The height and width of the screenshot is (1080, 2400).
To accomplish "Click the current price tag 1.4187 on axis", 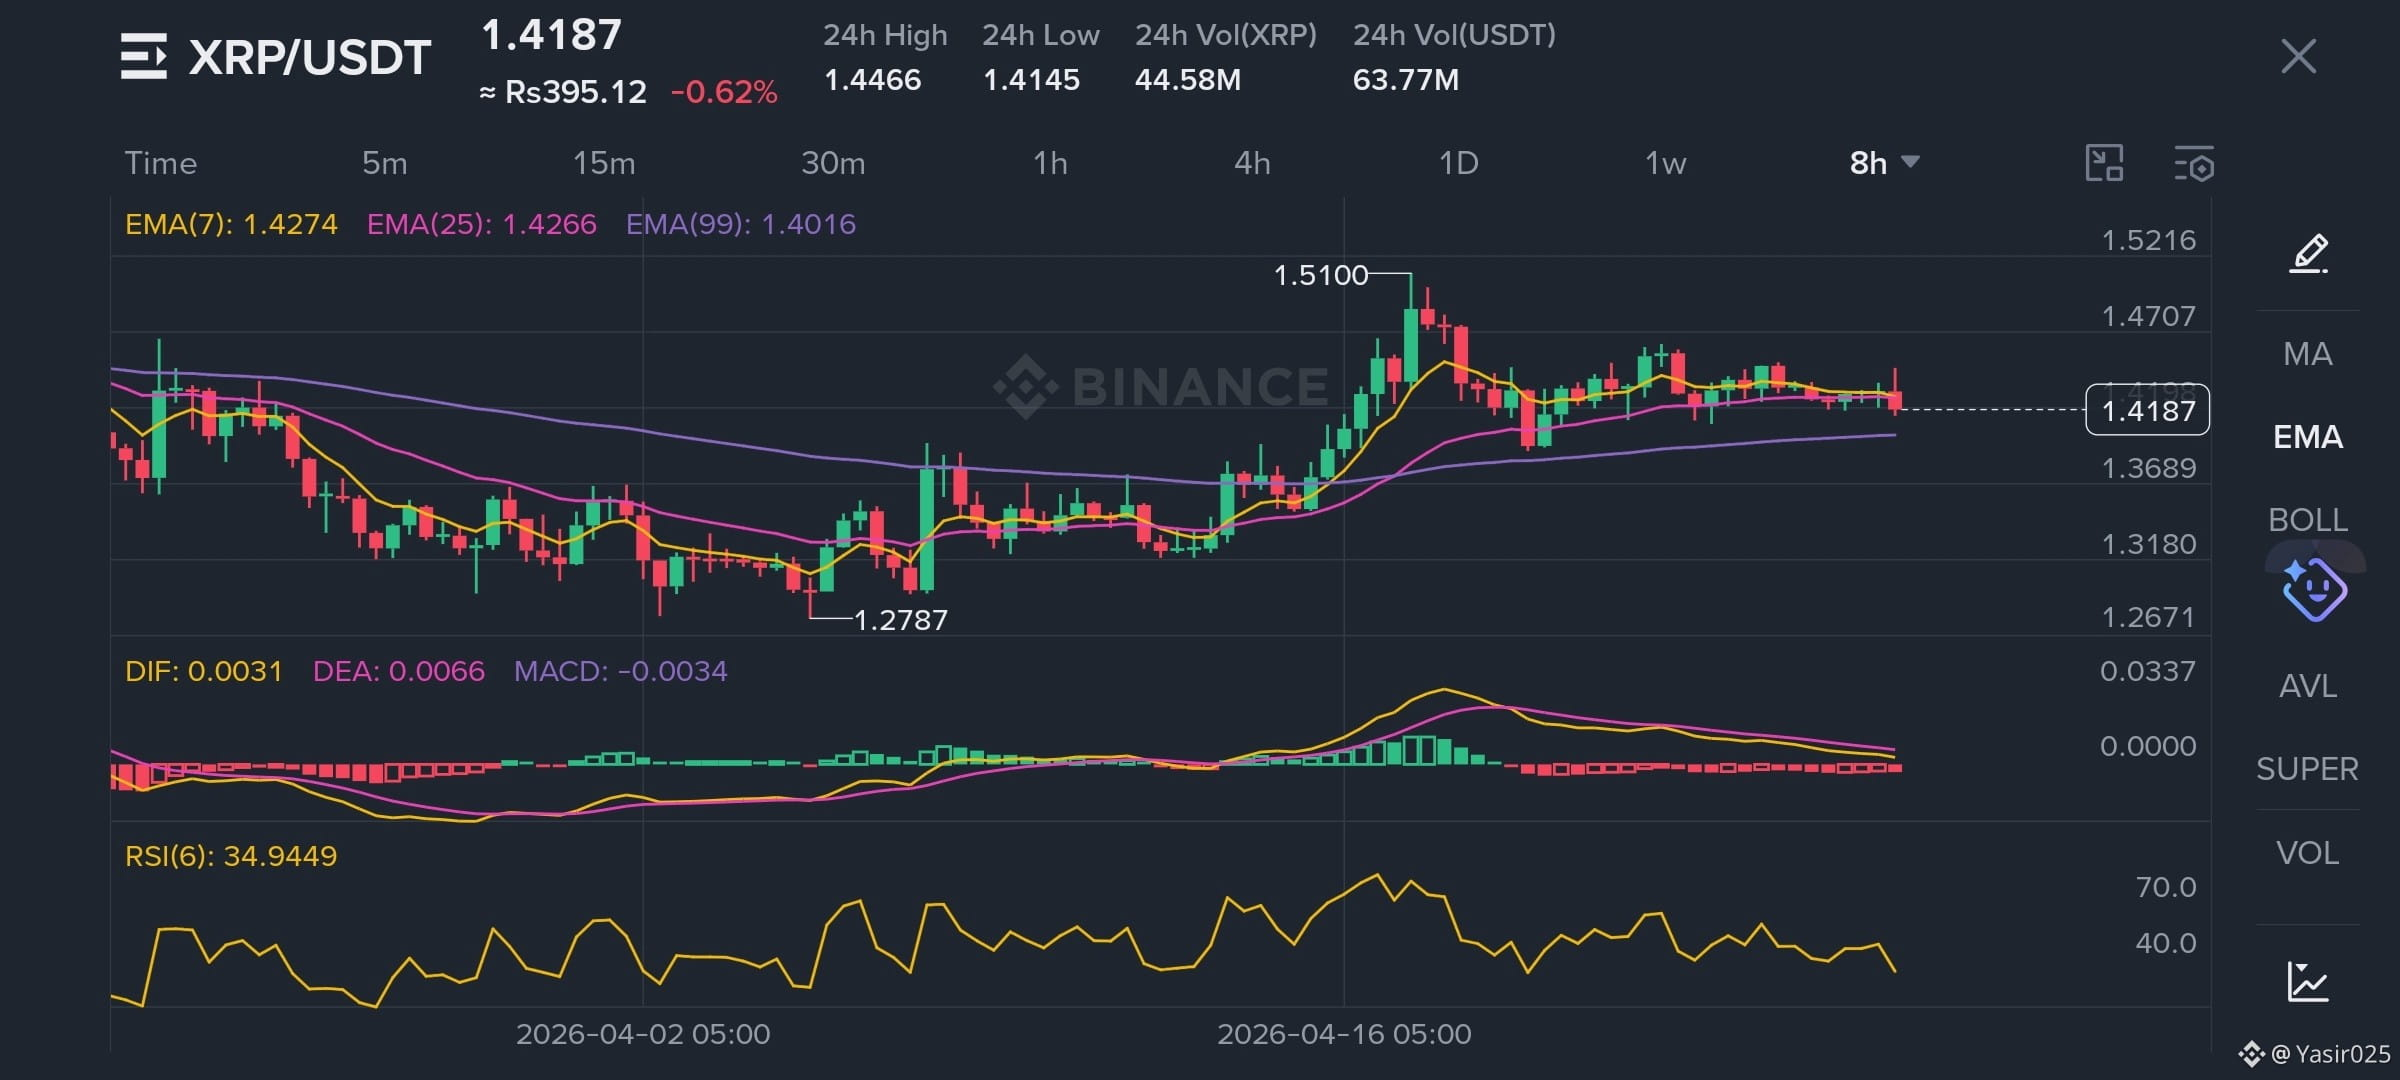I will (x=2148, y=410).
